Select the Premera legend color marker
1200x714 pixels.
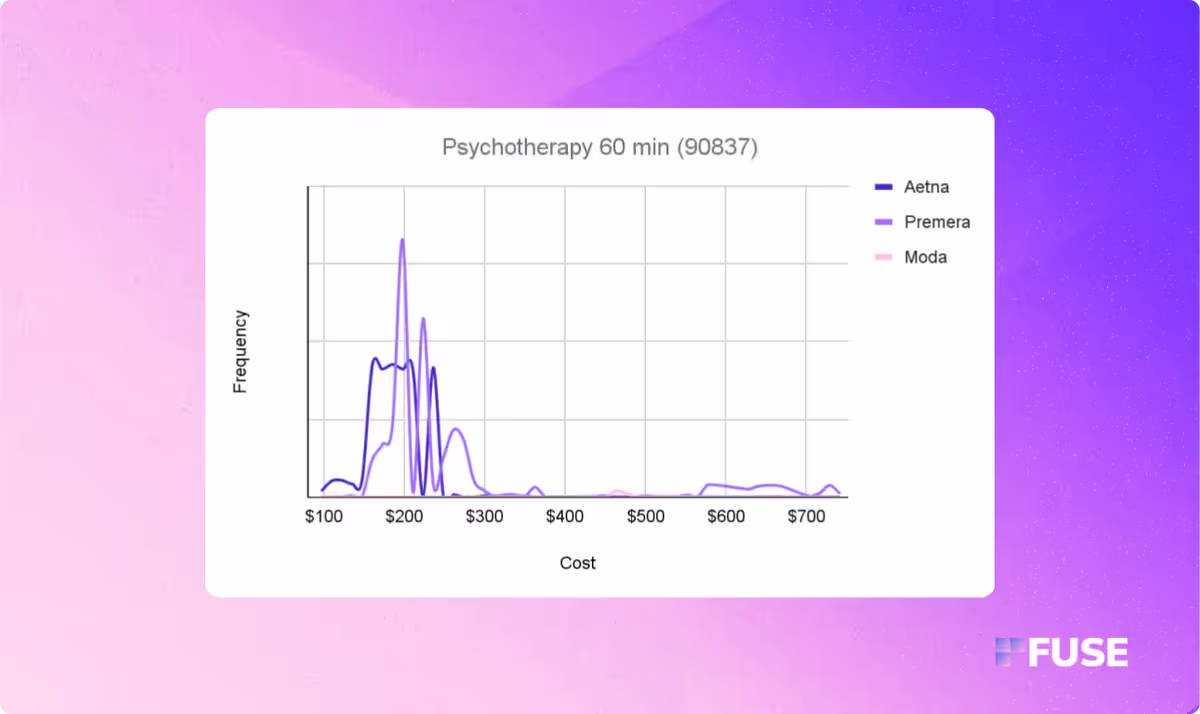point(884,222)
